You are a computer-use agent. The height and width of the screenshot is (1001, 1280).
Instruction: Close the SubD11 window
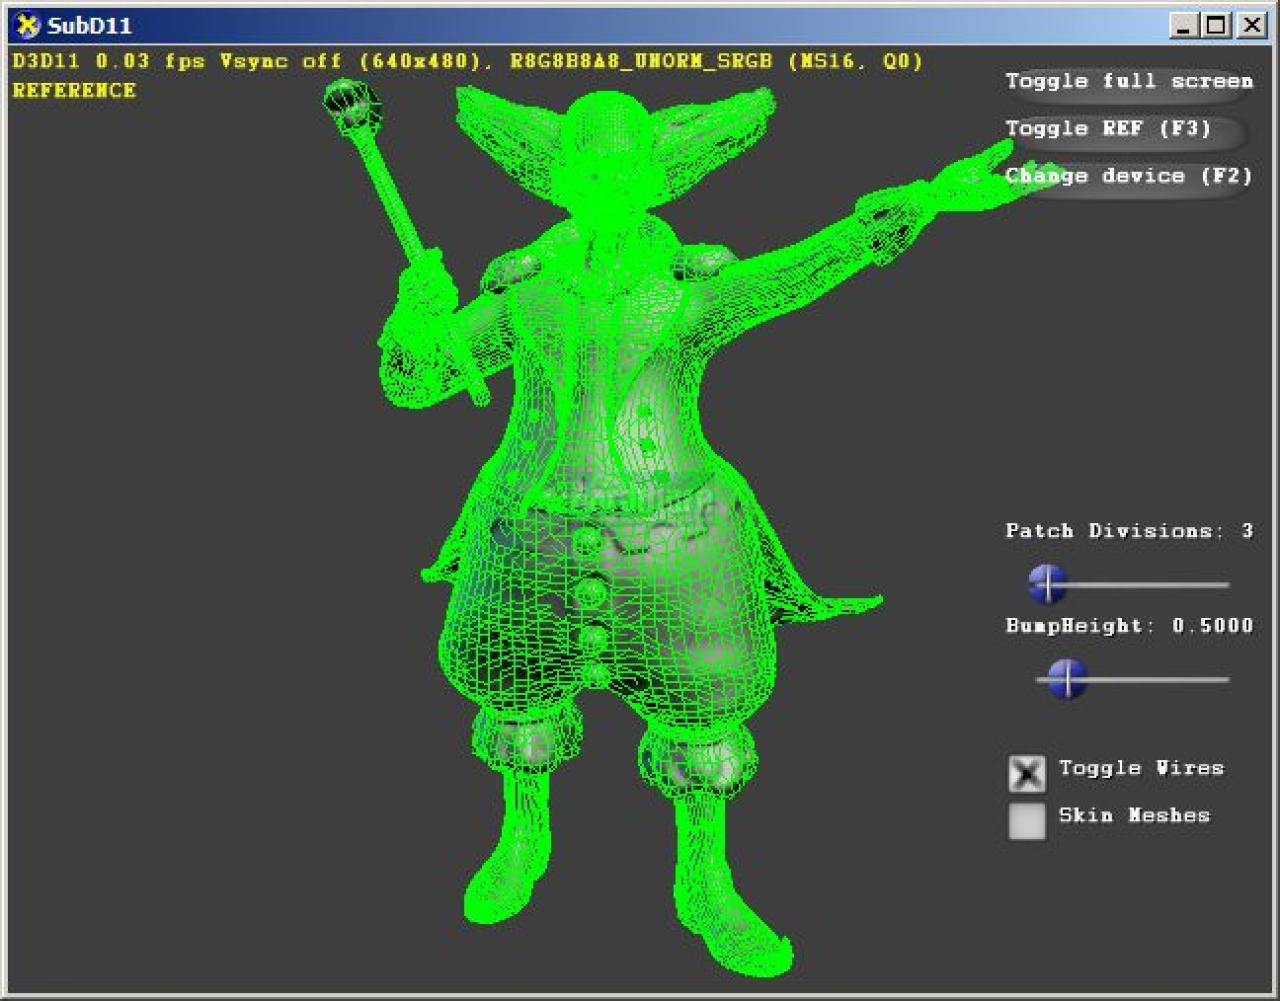pos(1251,25)
